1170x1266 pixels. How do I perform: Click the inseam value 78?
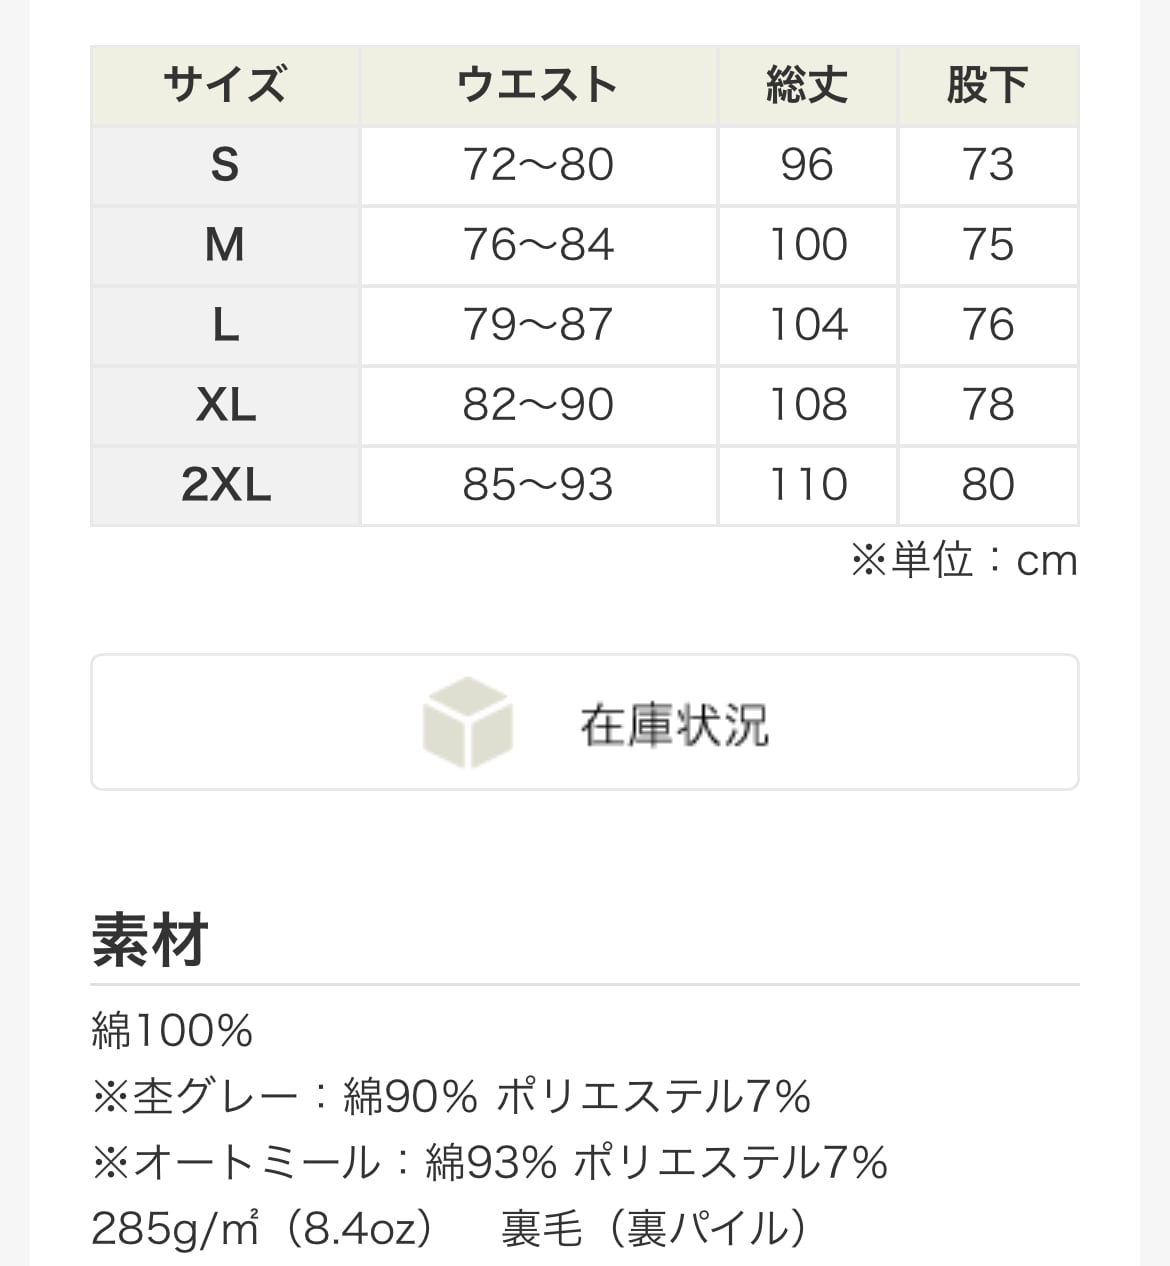click(988, 405)
